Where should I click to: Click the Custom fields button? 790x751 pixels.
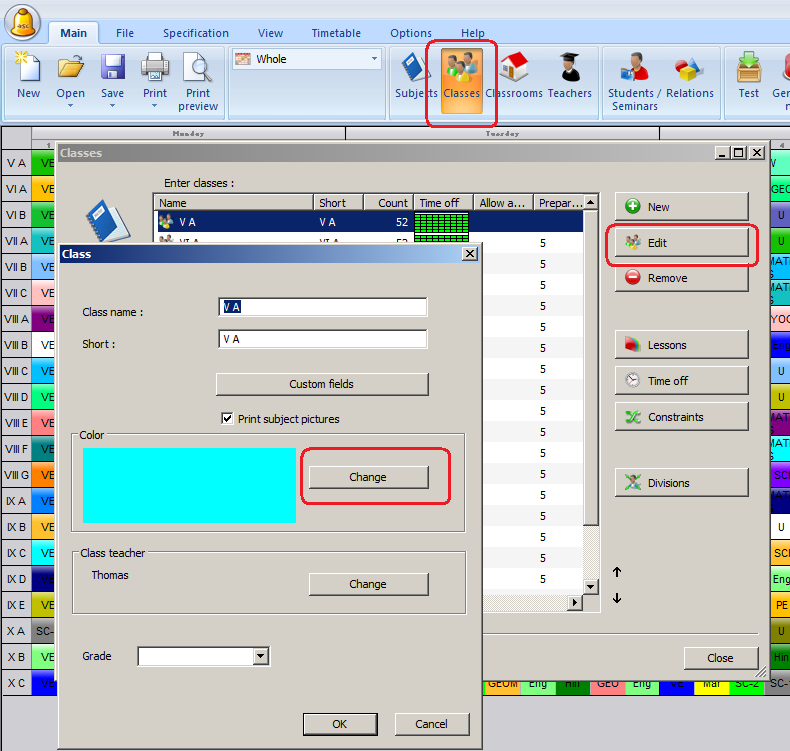coord(322,384)
